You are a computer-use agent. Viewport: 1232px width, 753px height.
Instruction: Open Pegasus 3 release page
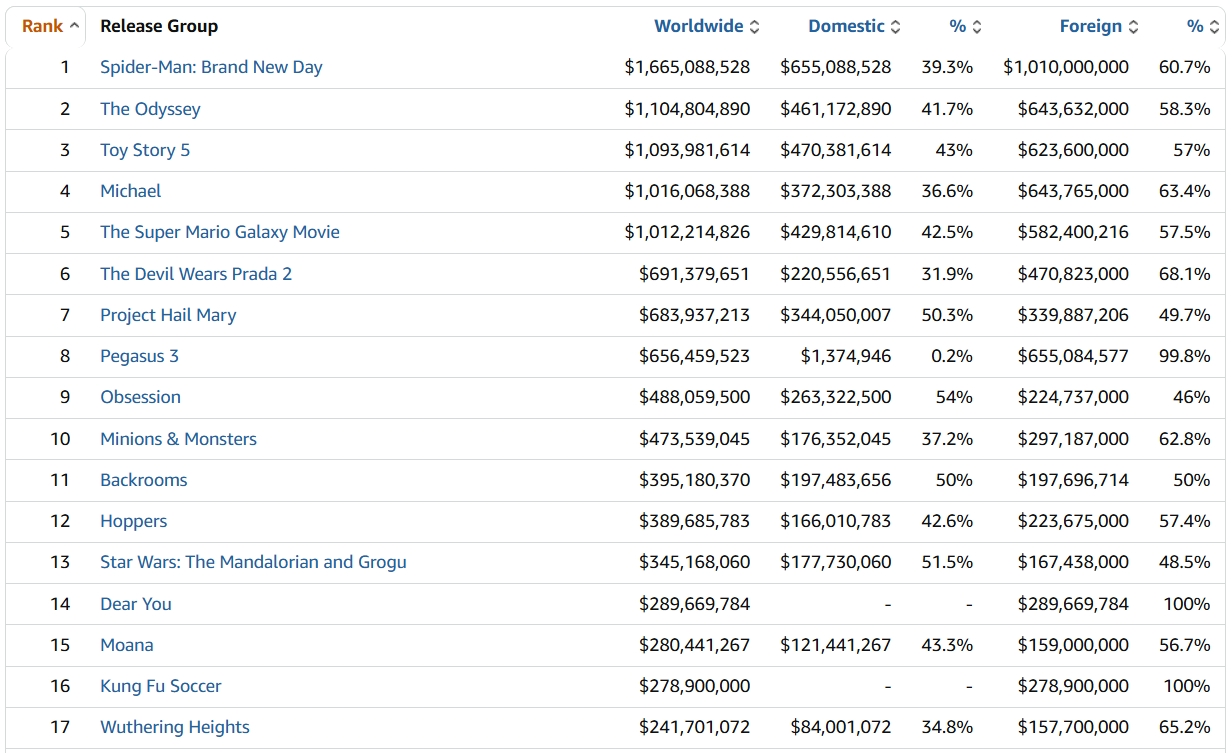(139, 356)
